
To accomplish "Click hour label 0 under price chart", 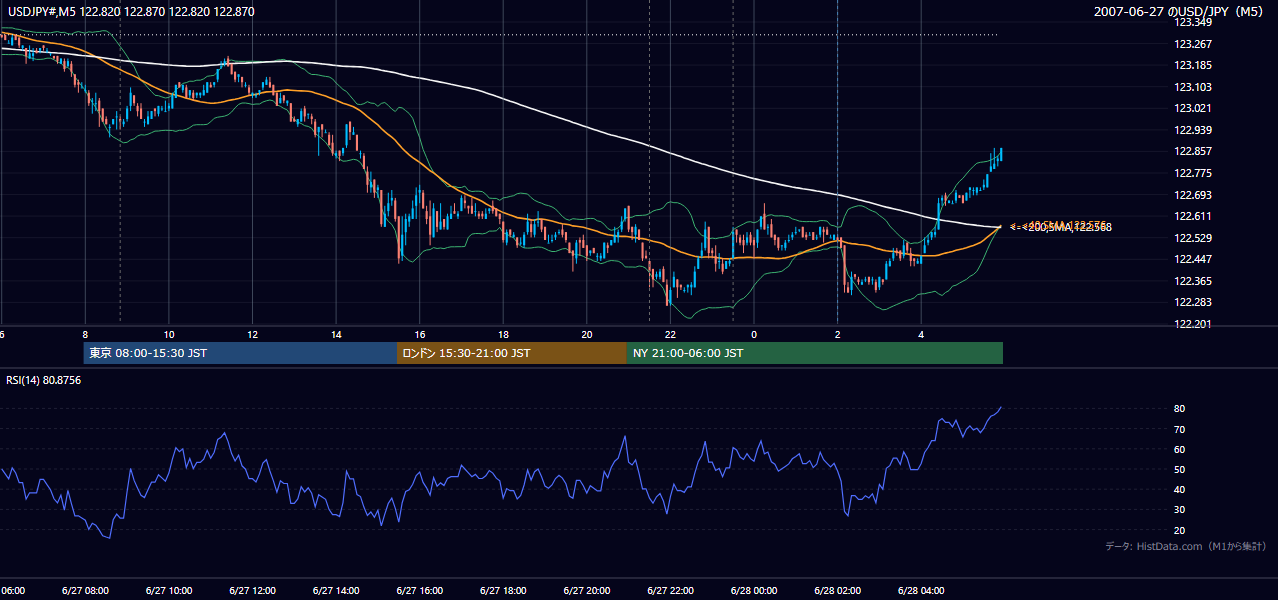I will pos(754,334).
